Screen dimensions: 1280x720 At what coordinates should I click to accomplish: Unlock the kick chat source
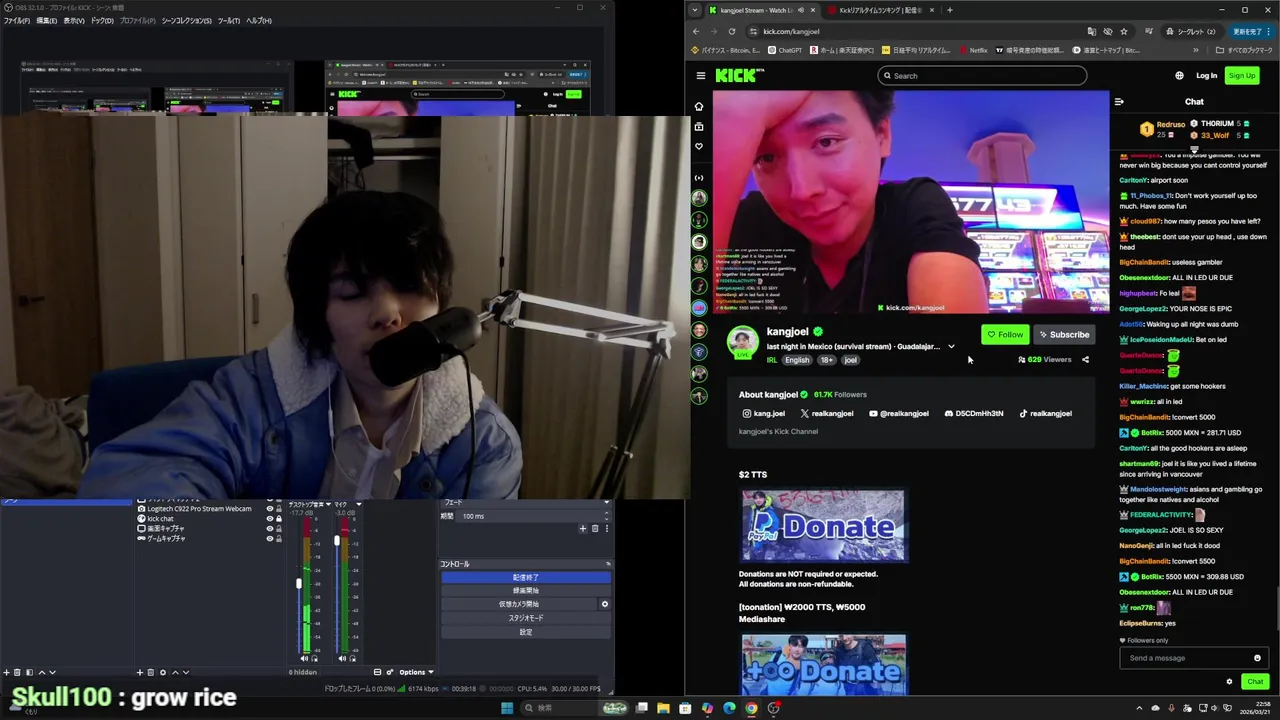pyautogui.click(x=279, y=518)
